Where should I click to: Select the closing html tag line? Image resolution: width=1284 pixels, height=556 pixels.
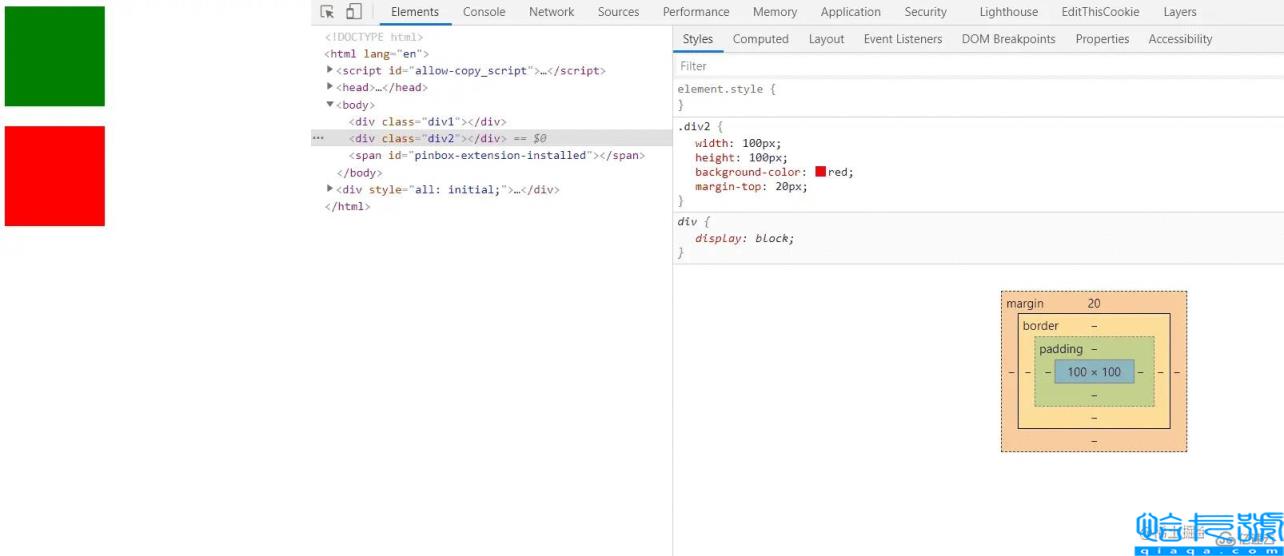tap(348, 207)
